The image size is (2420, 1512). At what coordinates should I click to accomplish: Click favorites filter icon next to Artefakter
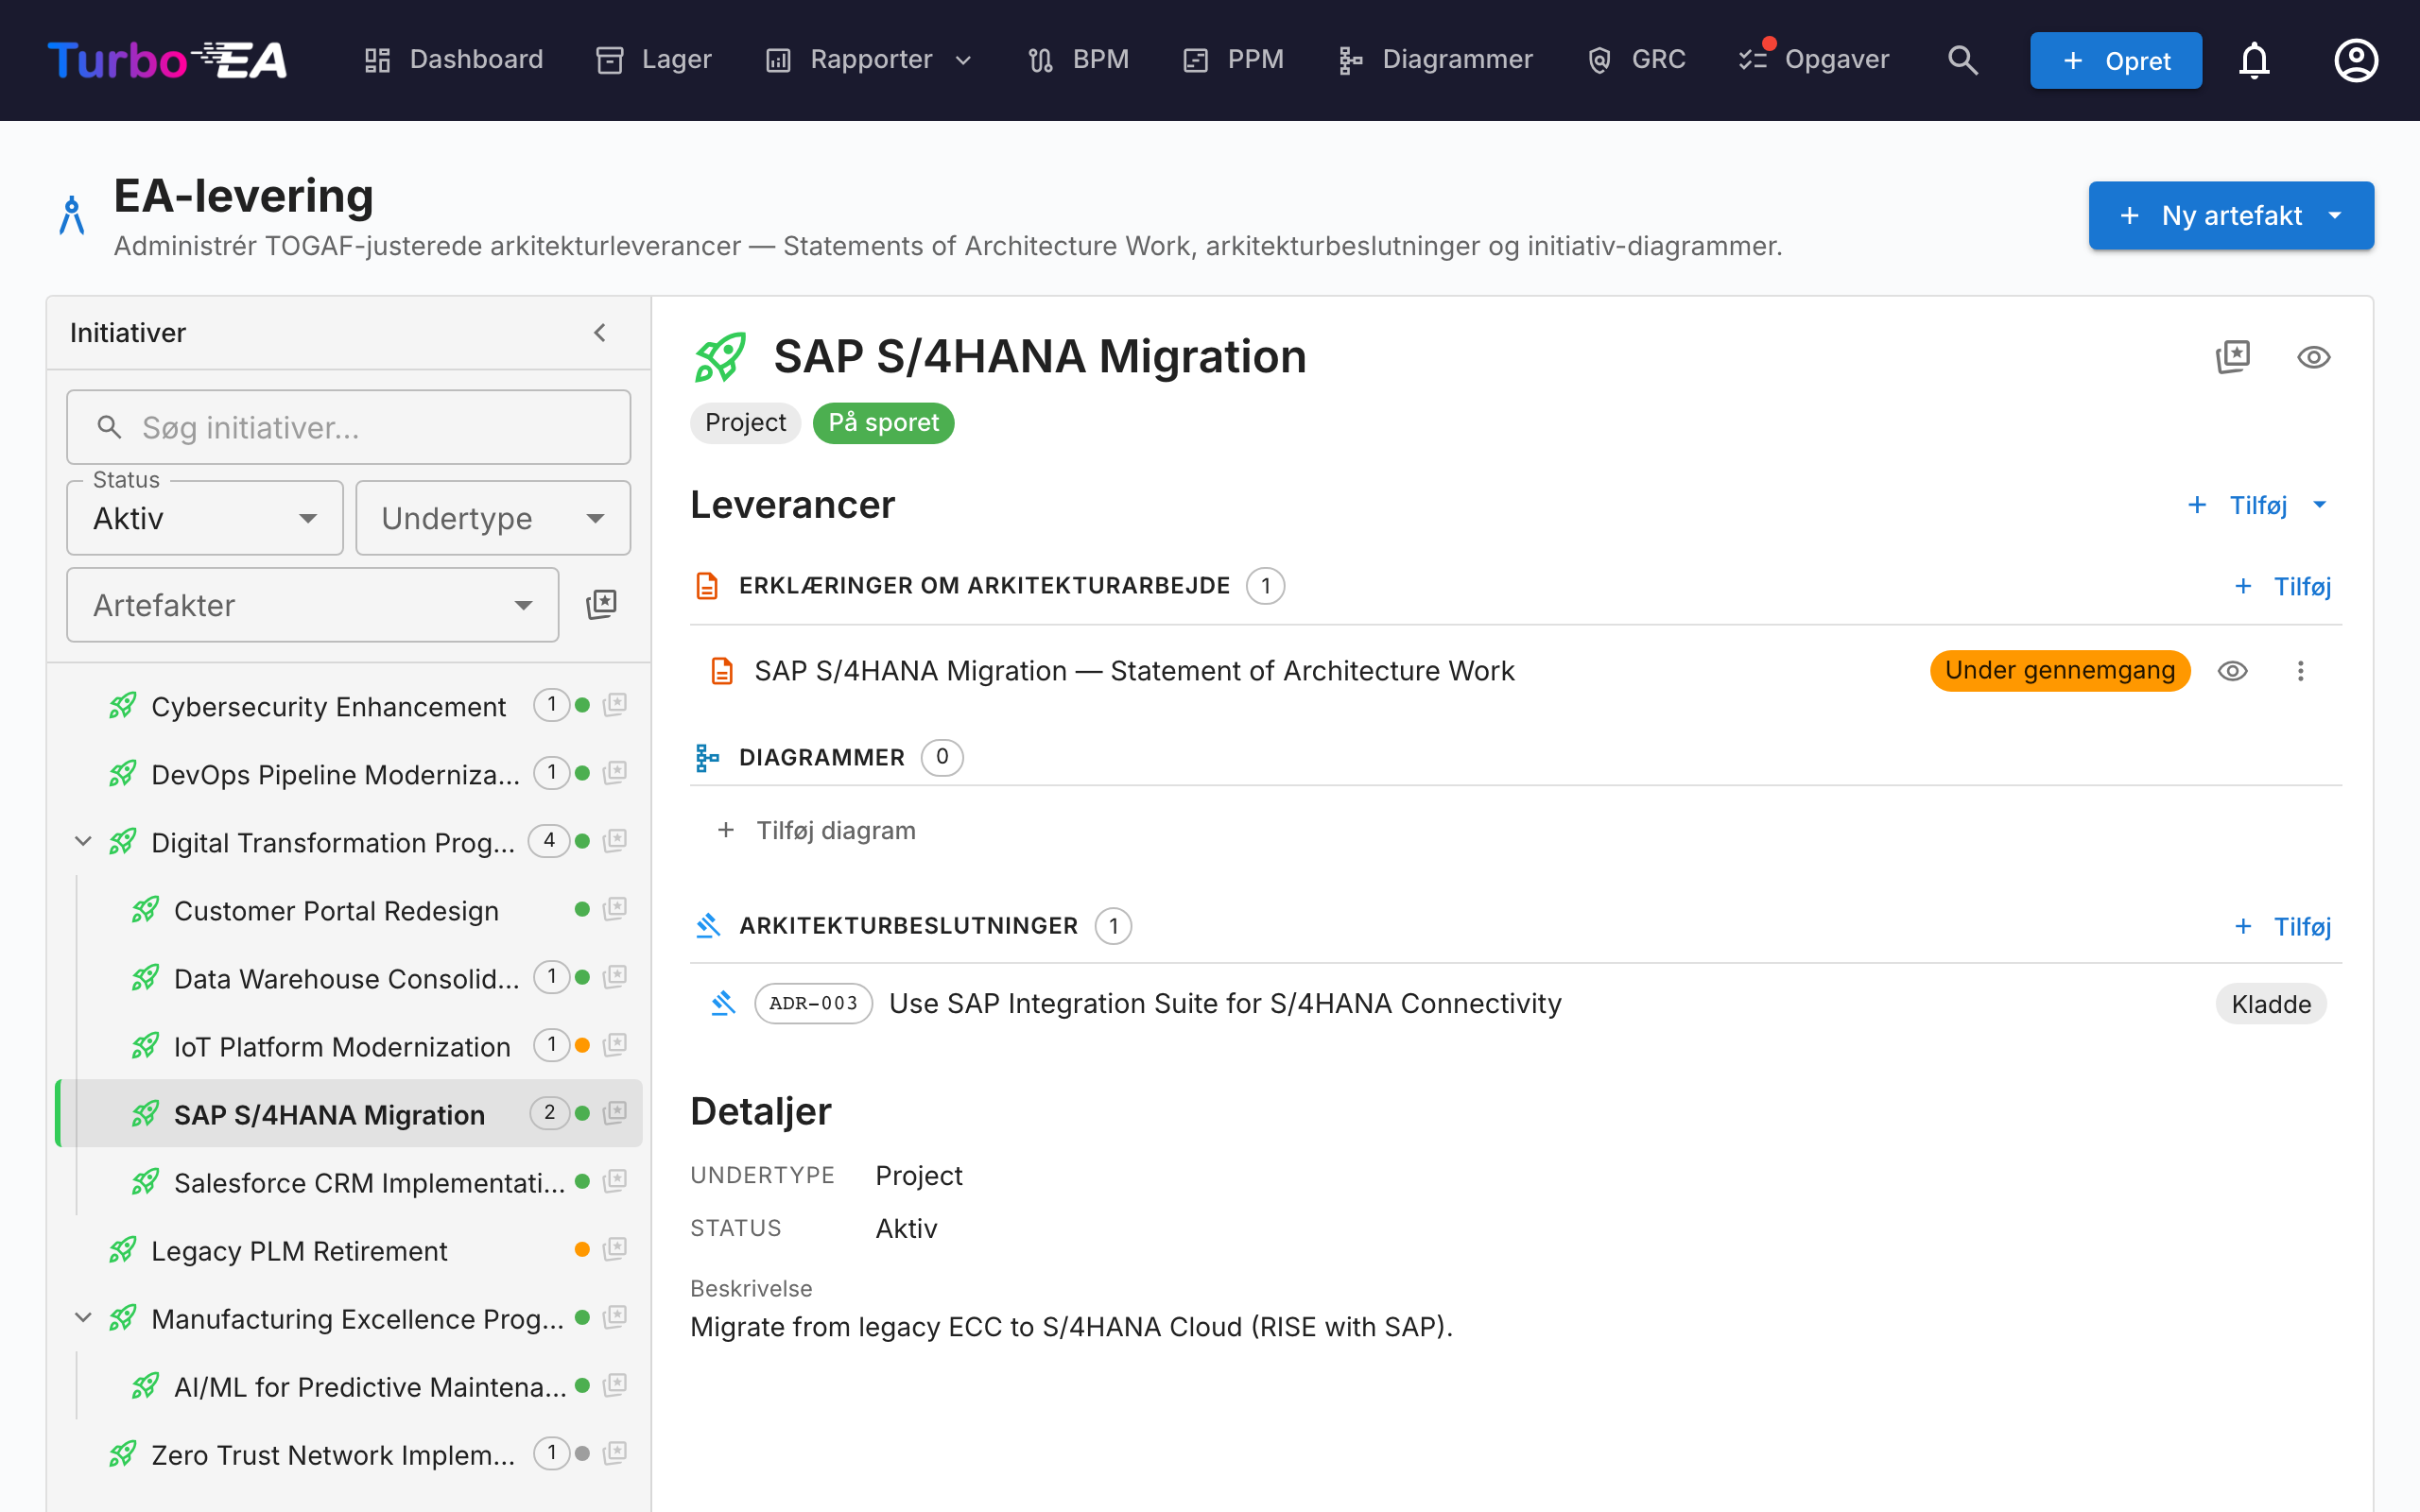pos(601,604)
